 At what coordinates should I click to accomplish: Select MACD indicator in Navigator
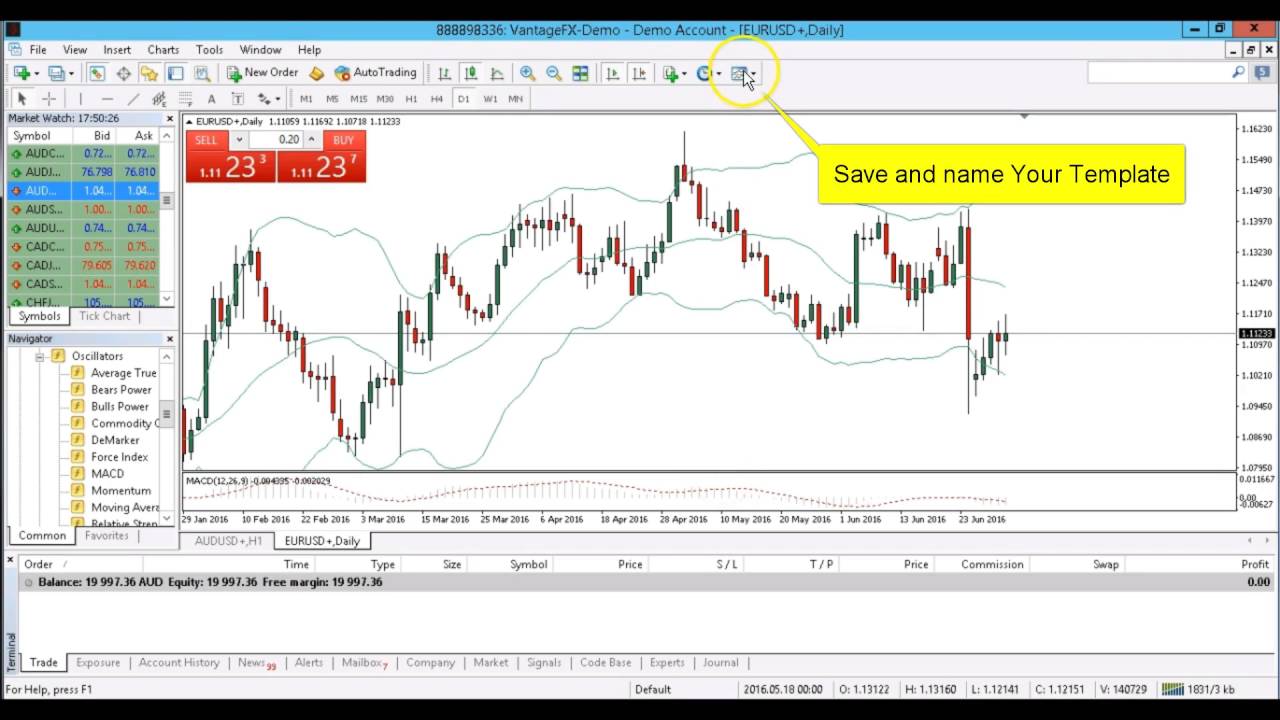click(x=107, y=474)
